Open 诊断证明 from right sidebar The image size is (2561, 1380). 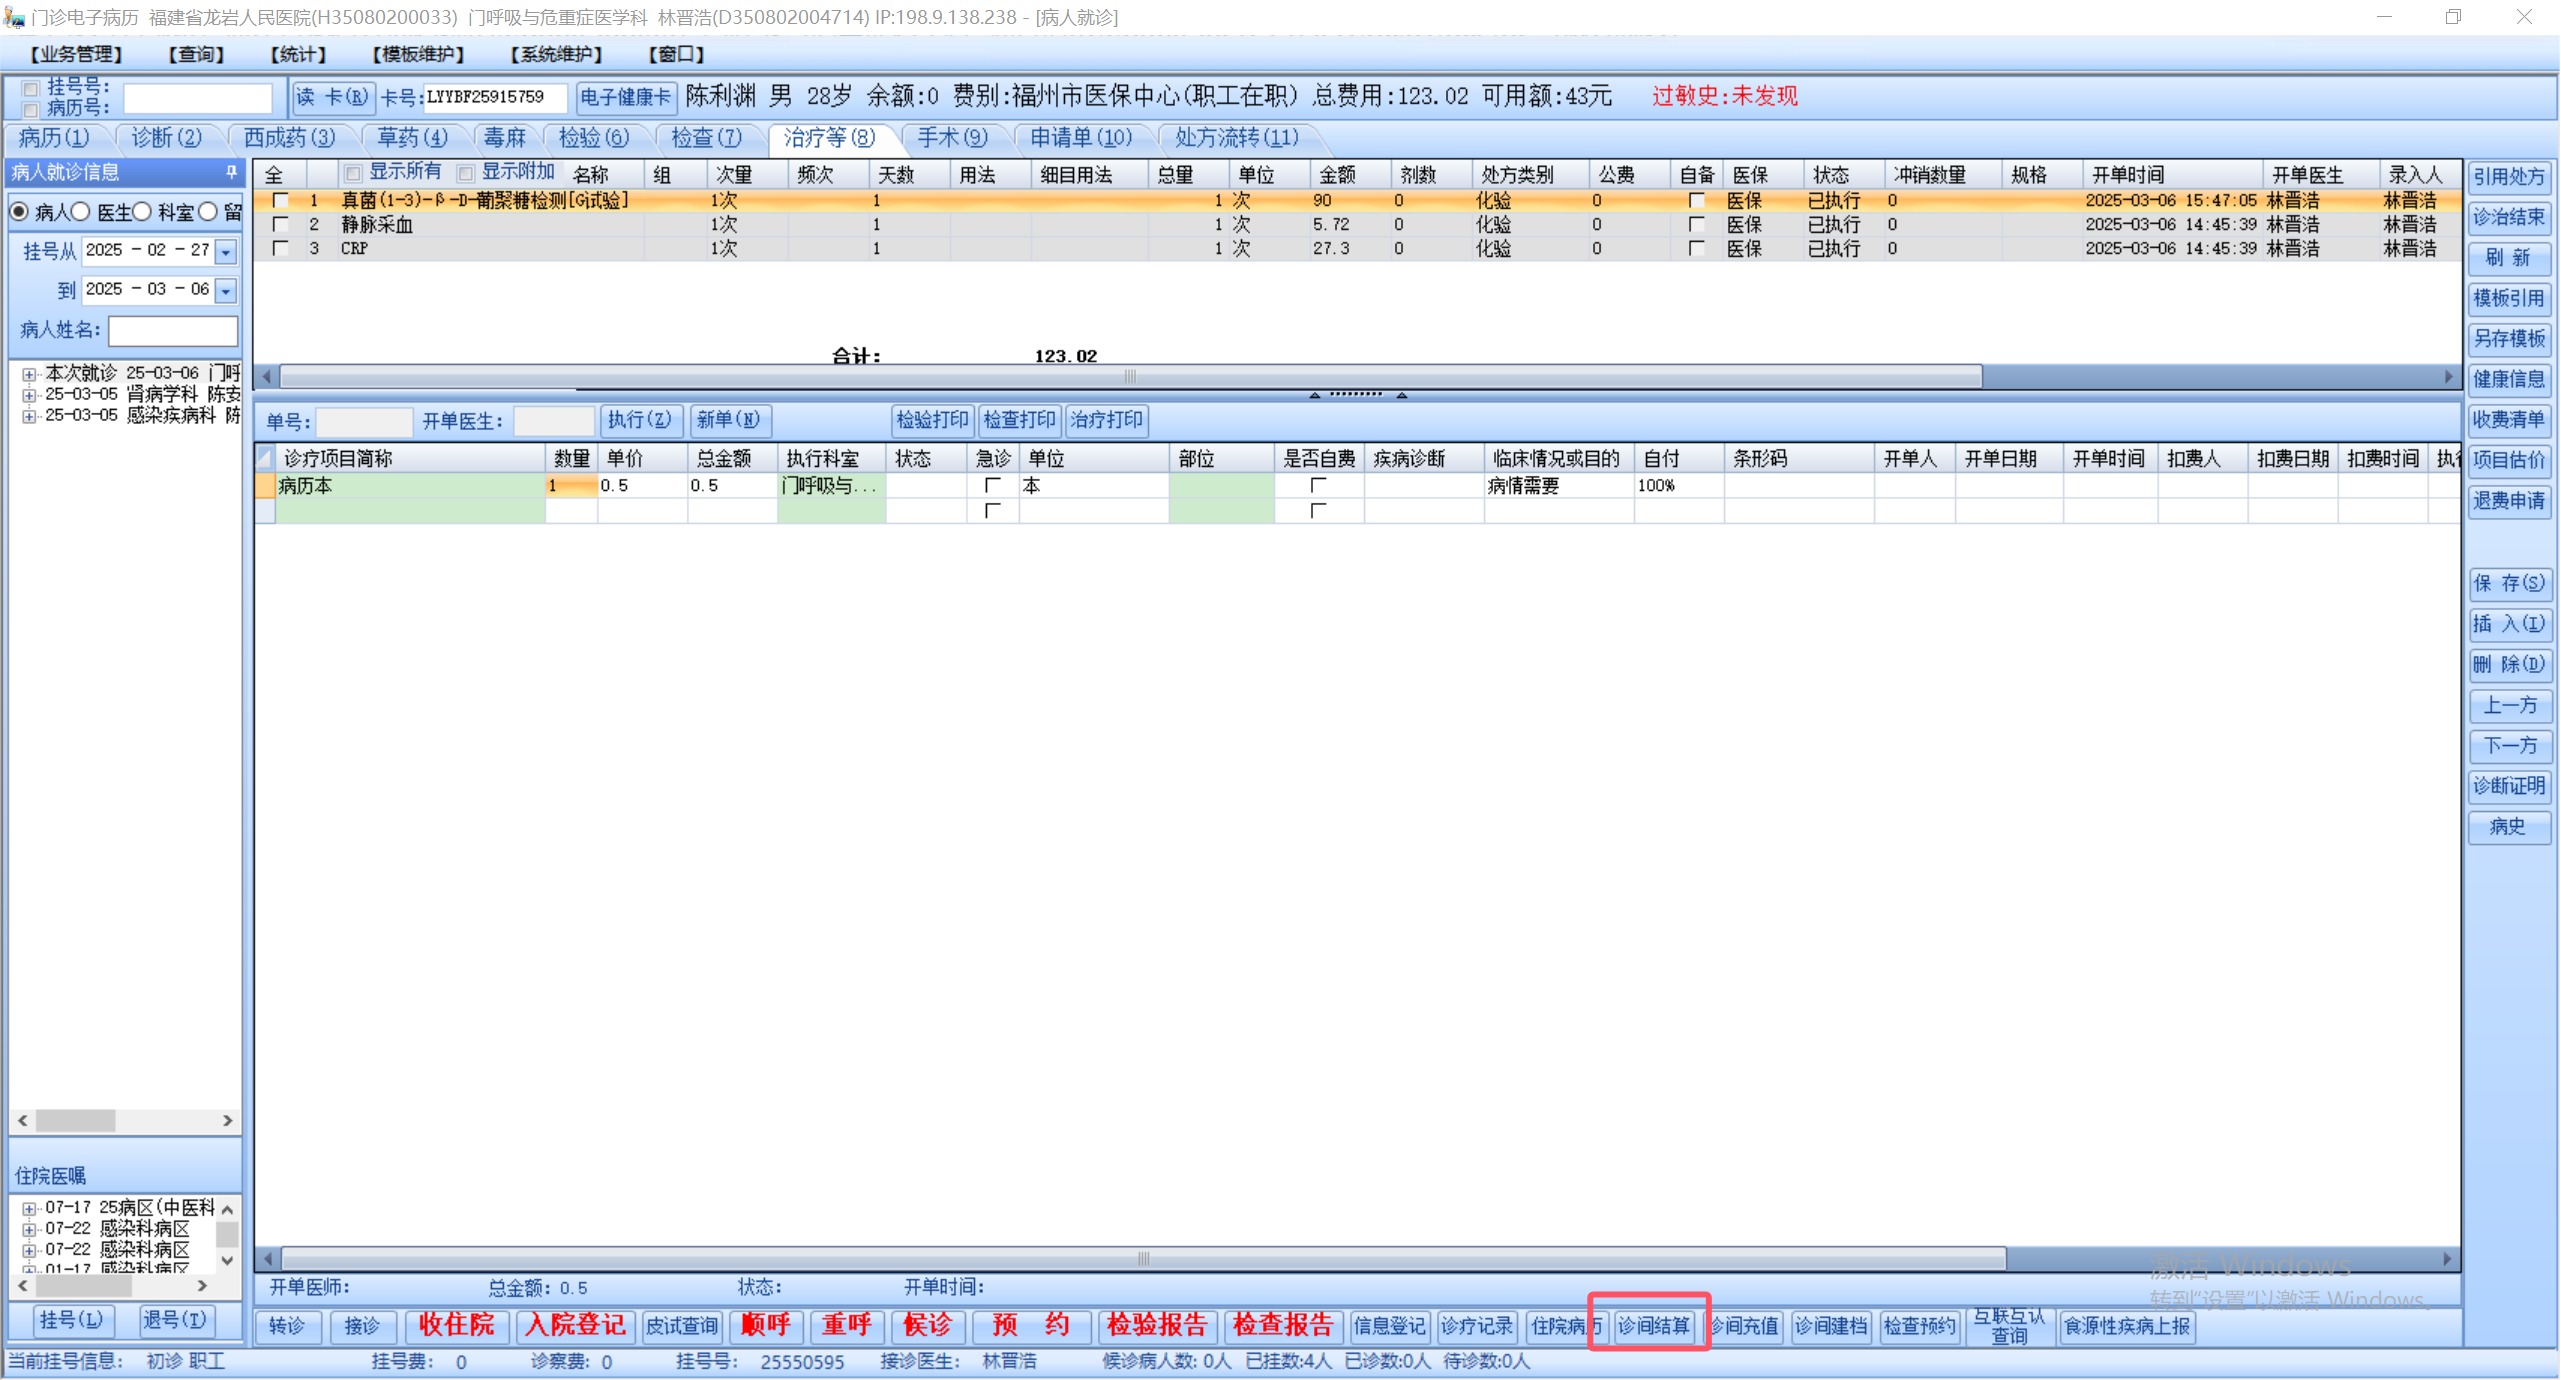2508,786
